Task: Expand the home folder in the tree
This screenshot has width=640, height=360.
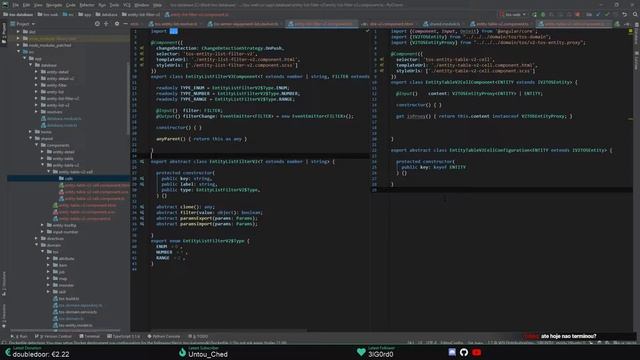Action: coord(31,131)
